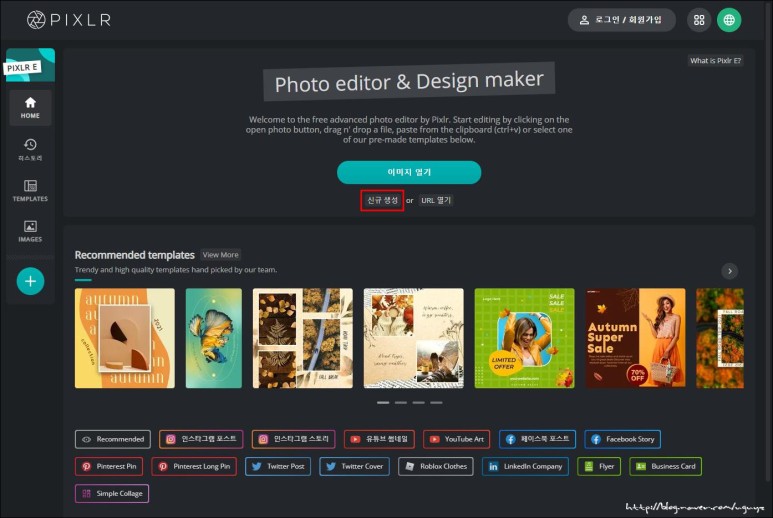Click What is Pixlr E? link
773x518 pixels.
coord(715,61)
